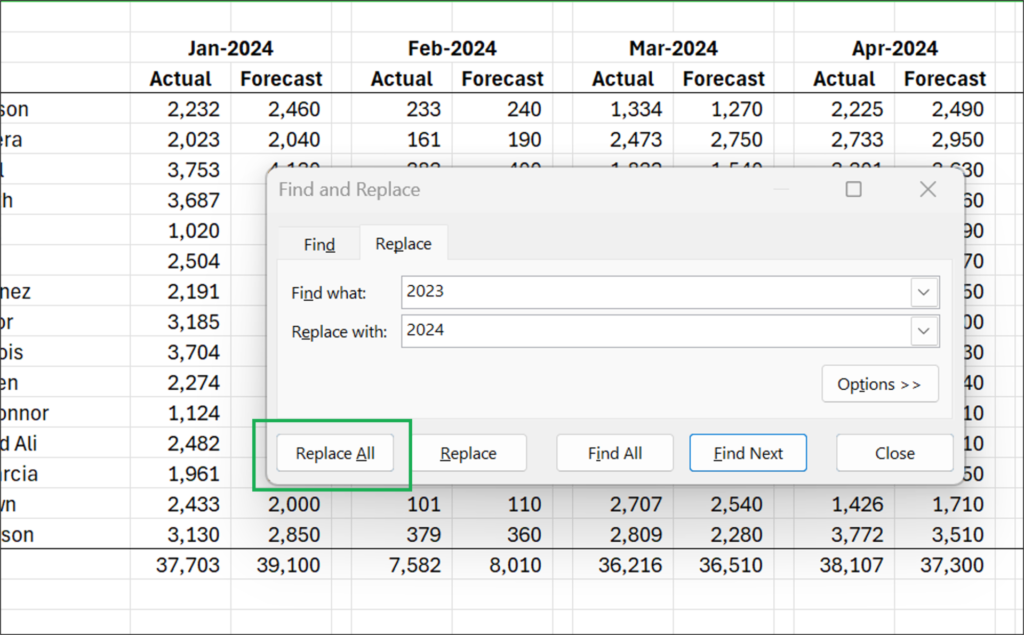Open the Replace with dropdown arrow
Image resolution: width=1024 pixels, height=635 pixels.
coord(924,331)
